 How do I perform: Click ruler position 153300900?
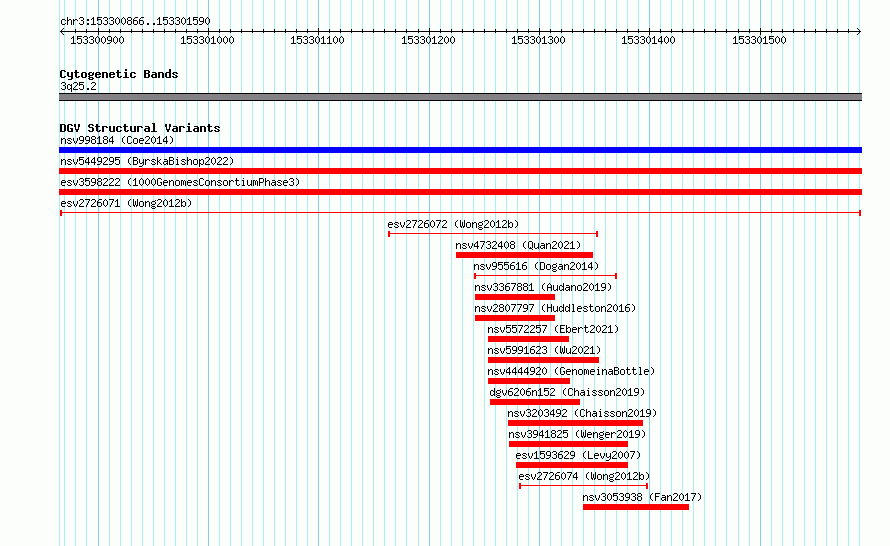(97, 40)
